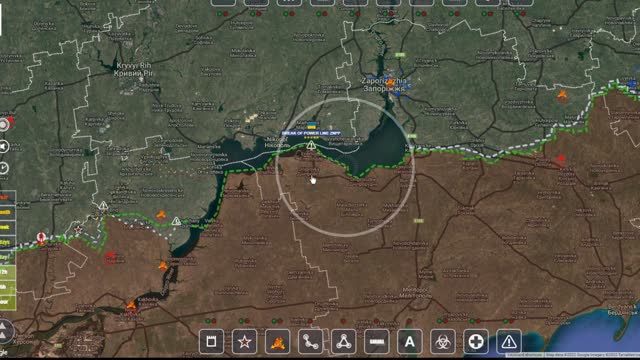The image size is (640, 360).
Task: Toggle red dot above the fortress tower icon
Action: 213,321
